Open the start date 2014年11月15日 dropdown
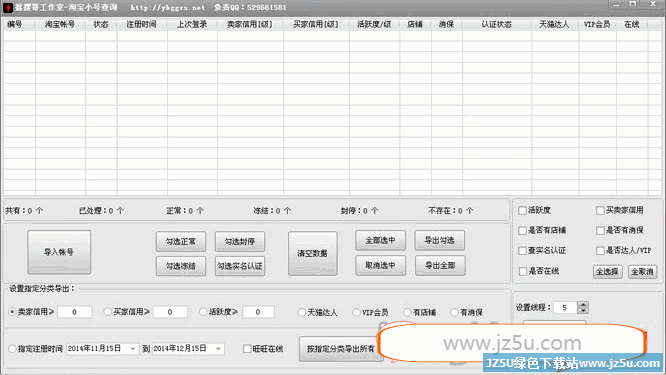The image size is (666, 375). click(x=133, y=349)
